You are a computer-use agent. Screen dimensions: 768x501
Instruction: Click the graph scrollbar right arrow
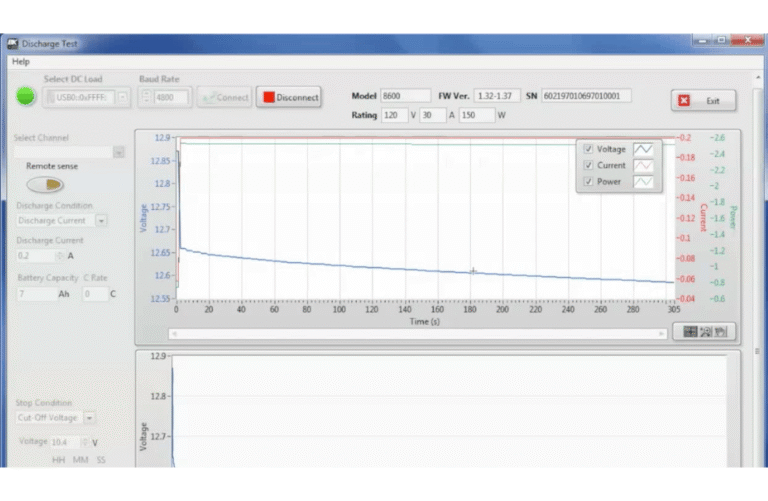pyautogui.click(x=661, y=334)
